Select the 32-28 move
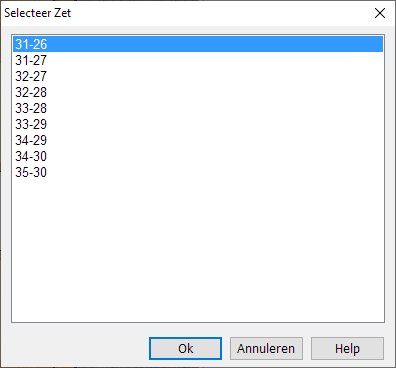 (198, 92)
